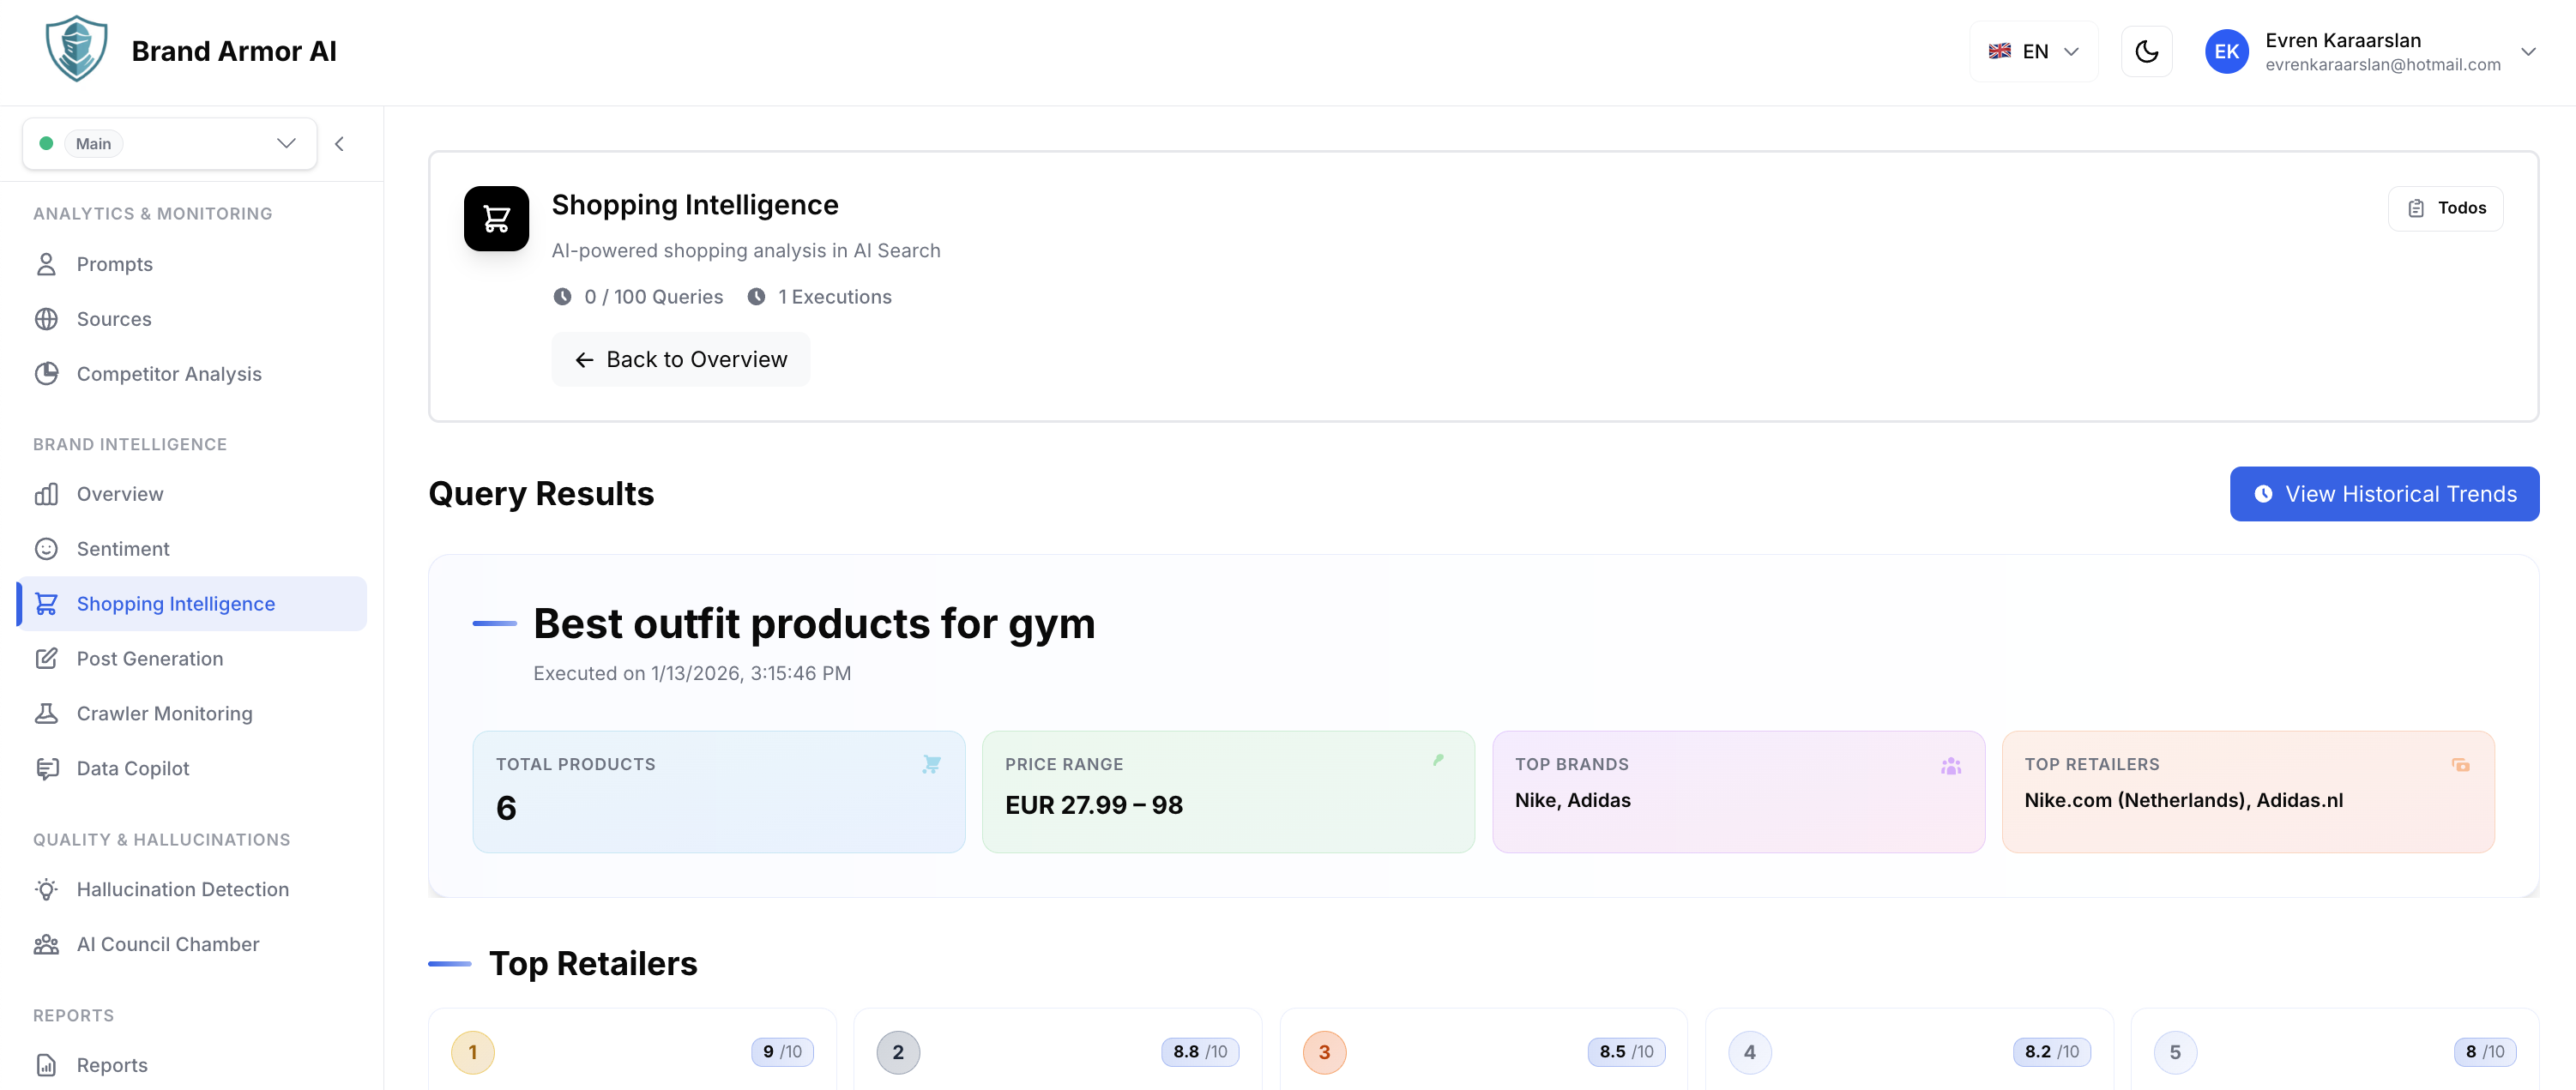Expand the Main workspace selector
Screen dimensions: 2576x1090
(x=170, y=144)
